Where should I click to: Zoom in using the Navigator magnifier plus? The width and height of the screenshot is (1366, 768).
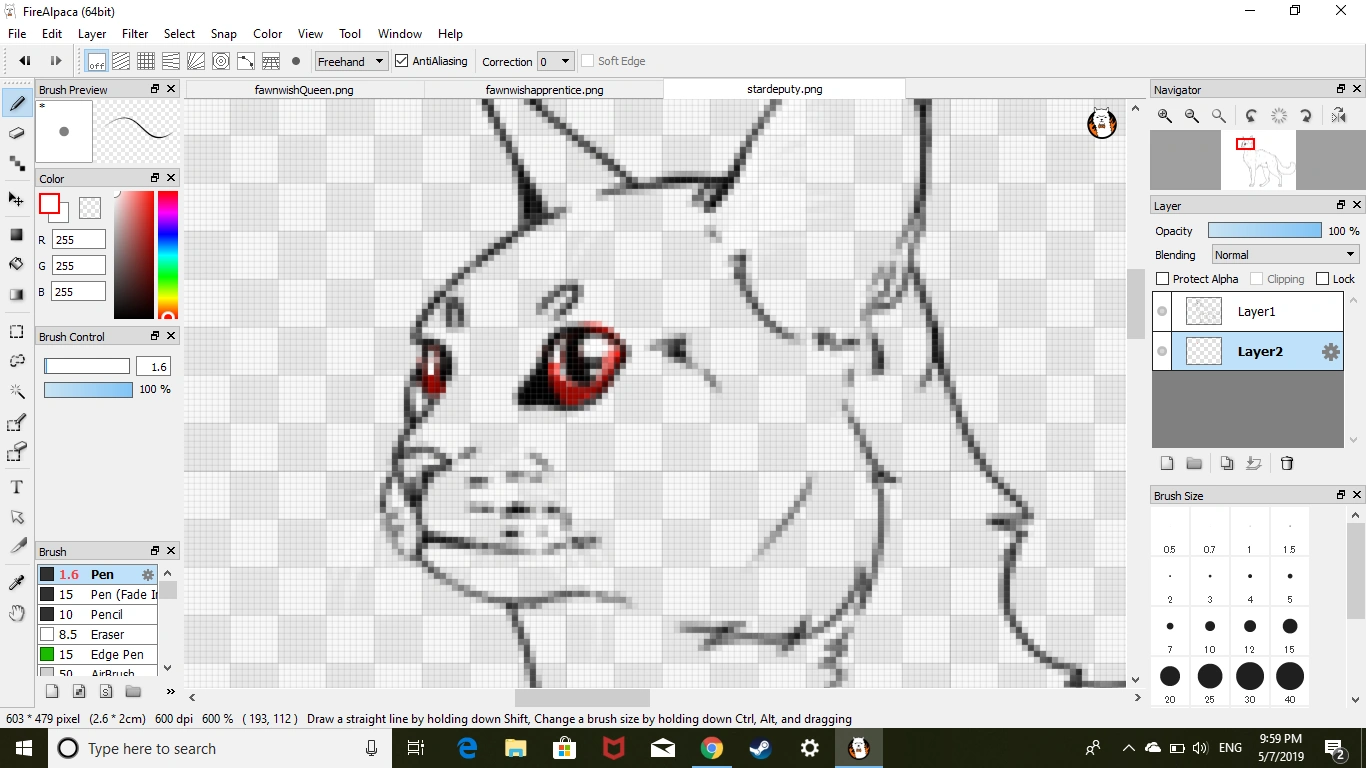[1165, 116]
